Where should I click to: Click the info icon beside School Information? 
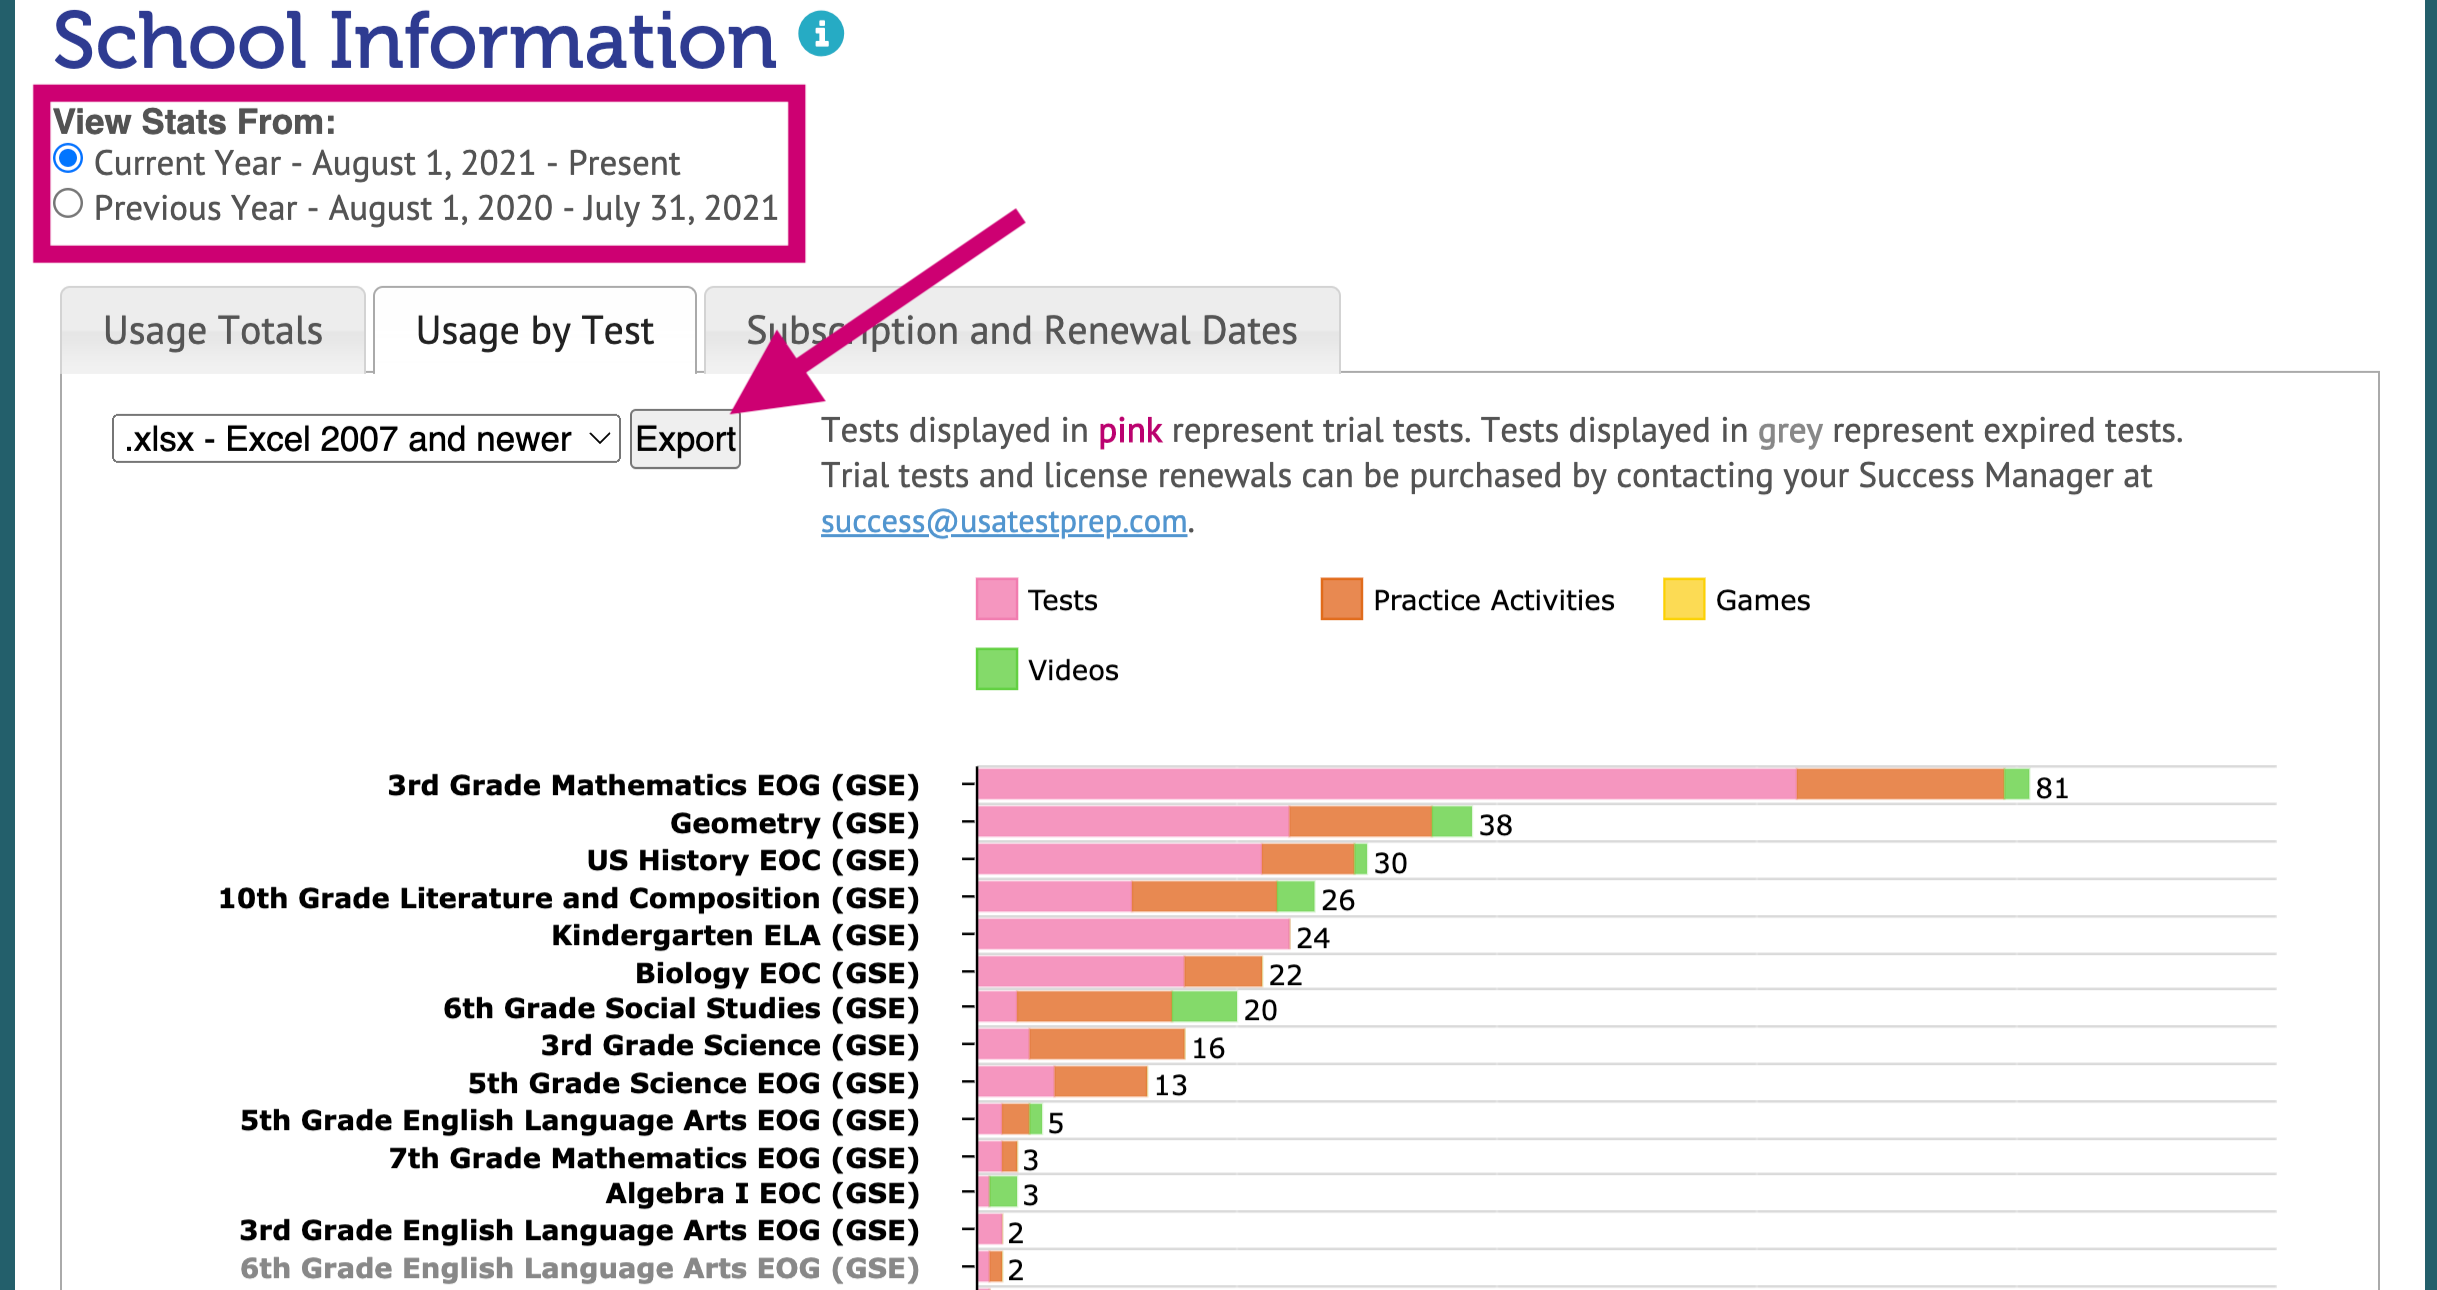(821, 35)
